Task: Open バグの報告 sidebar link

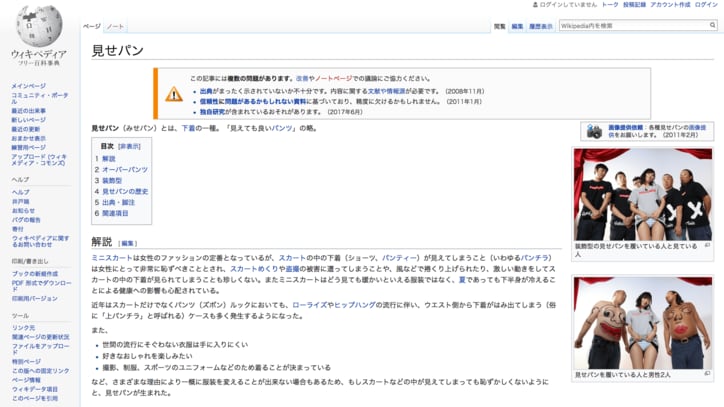Action: [x=26, y=220]
